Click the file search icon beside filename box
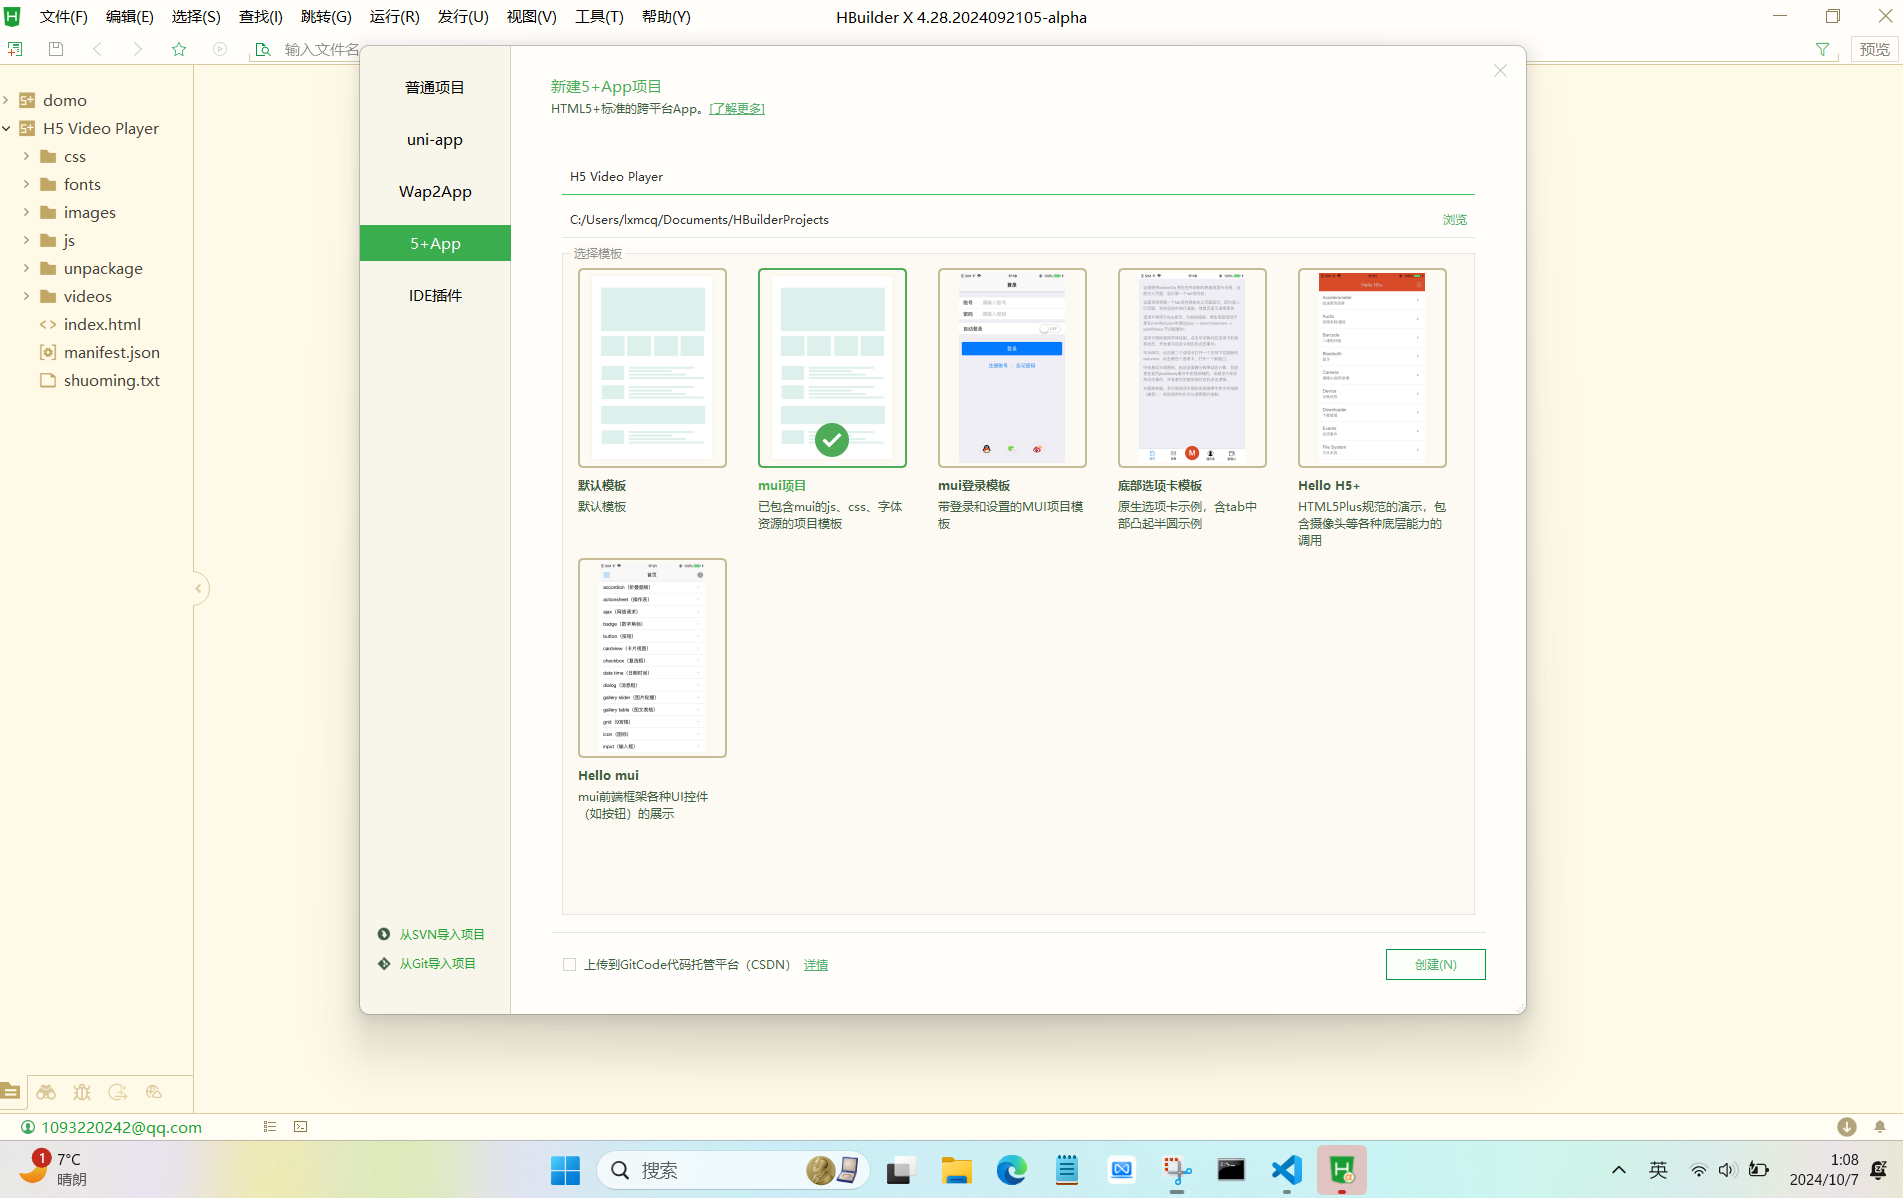 coord(263,49)
